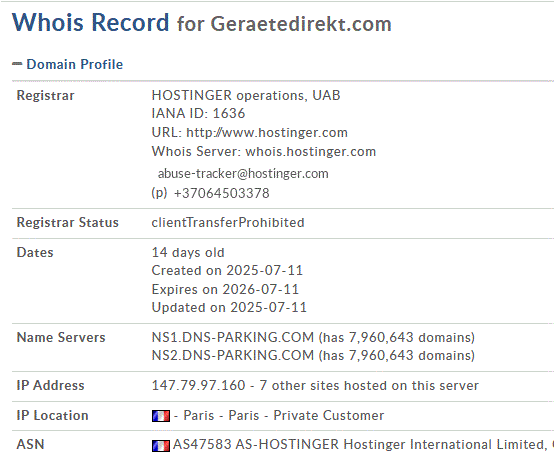The image size is (555, 456).
Task: Click the clientTransferProhibited status
Action: (228, 222)
